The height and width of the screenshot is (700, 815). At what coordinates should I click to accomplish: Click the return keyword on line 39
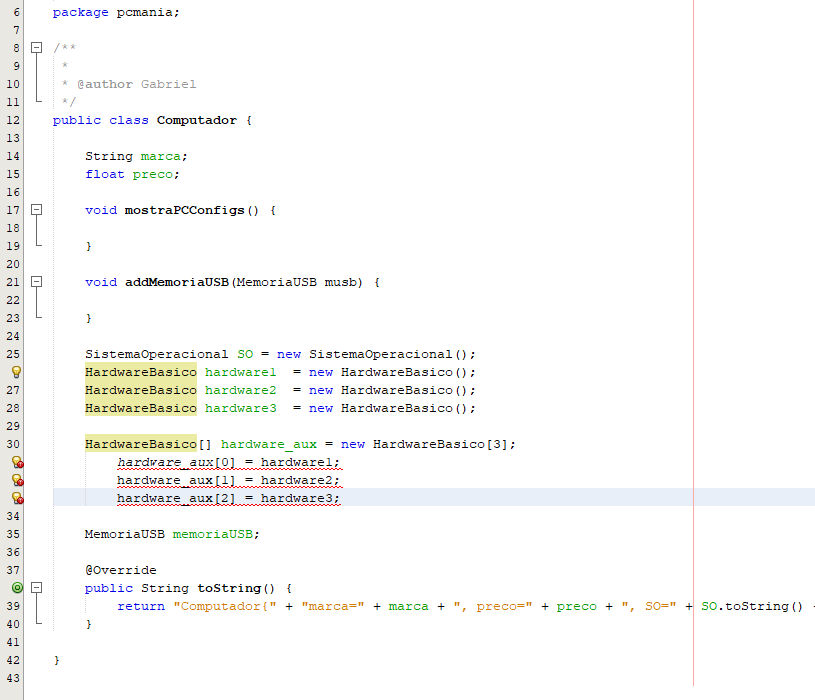point(141,606)
